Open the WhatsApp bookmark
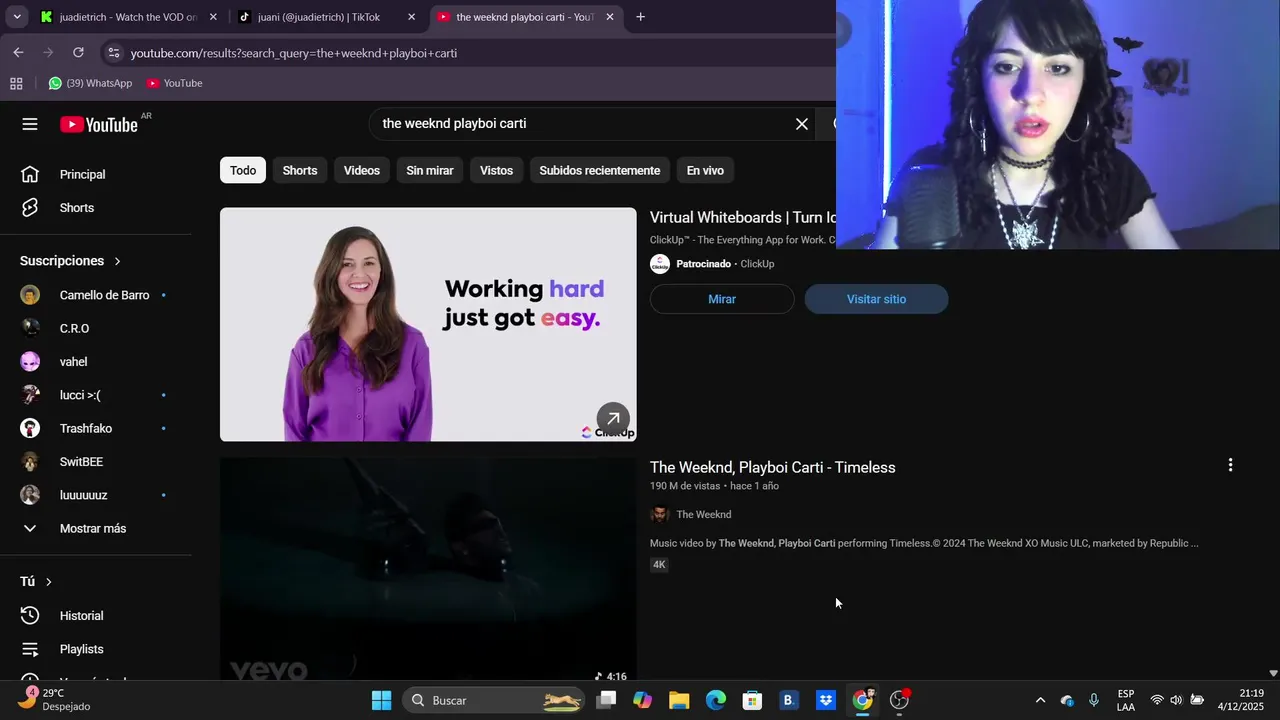1280x720 pixels. (90, 83)
